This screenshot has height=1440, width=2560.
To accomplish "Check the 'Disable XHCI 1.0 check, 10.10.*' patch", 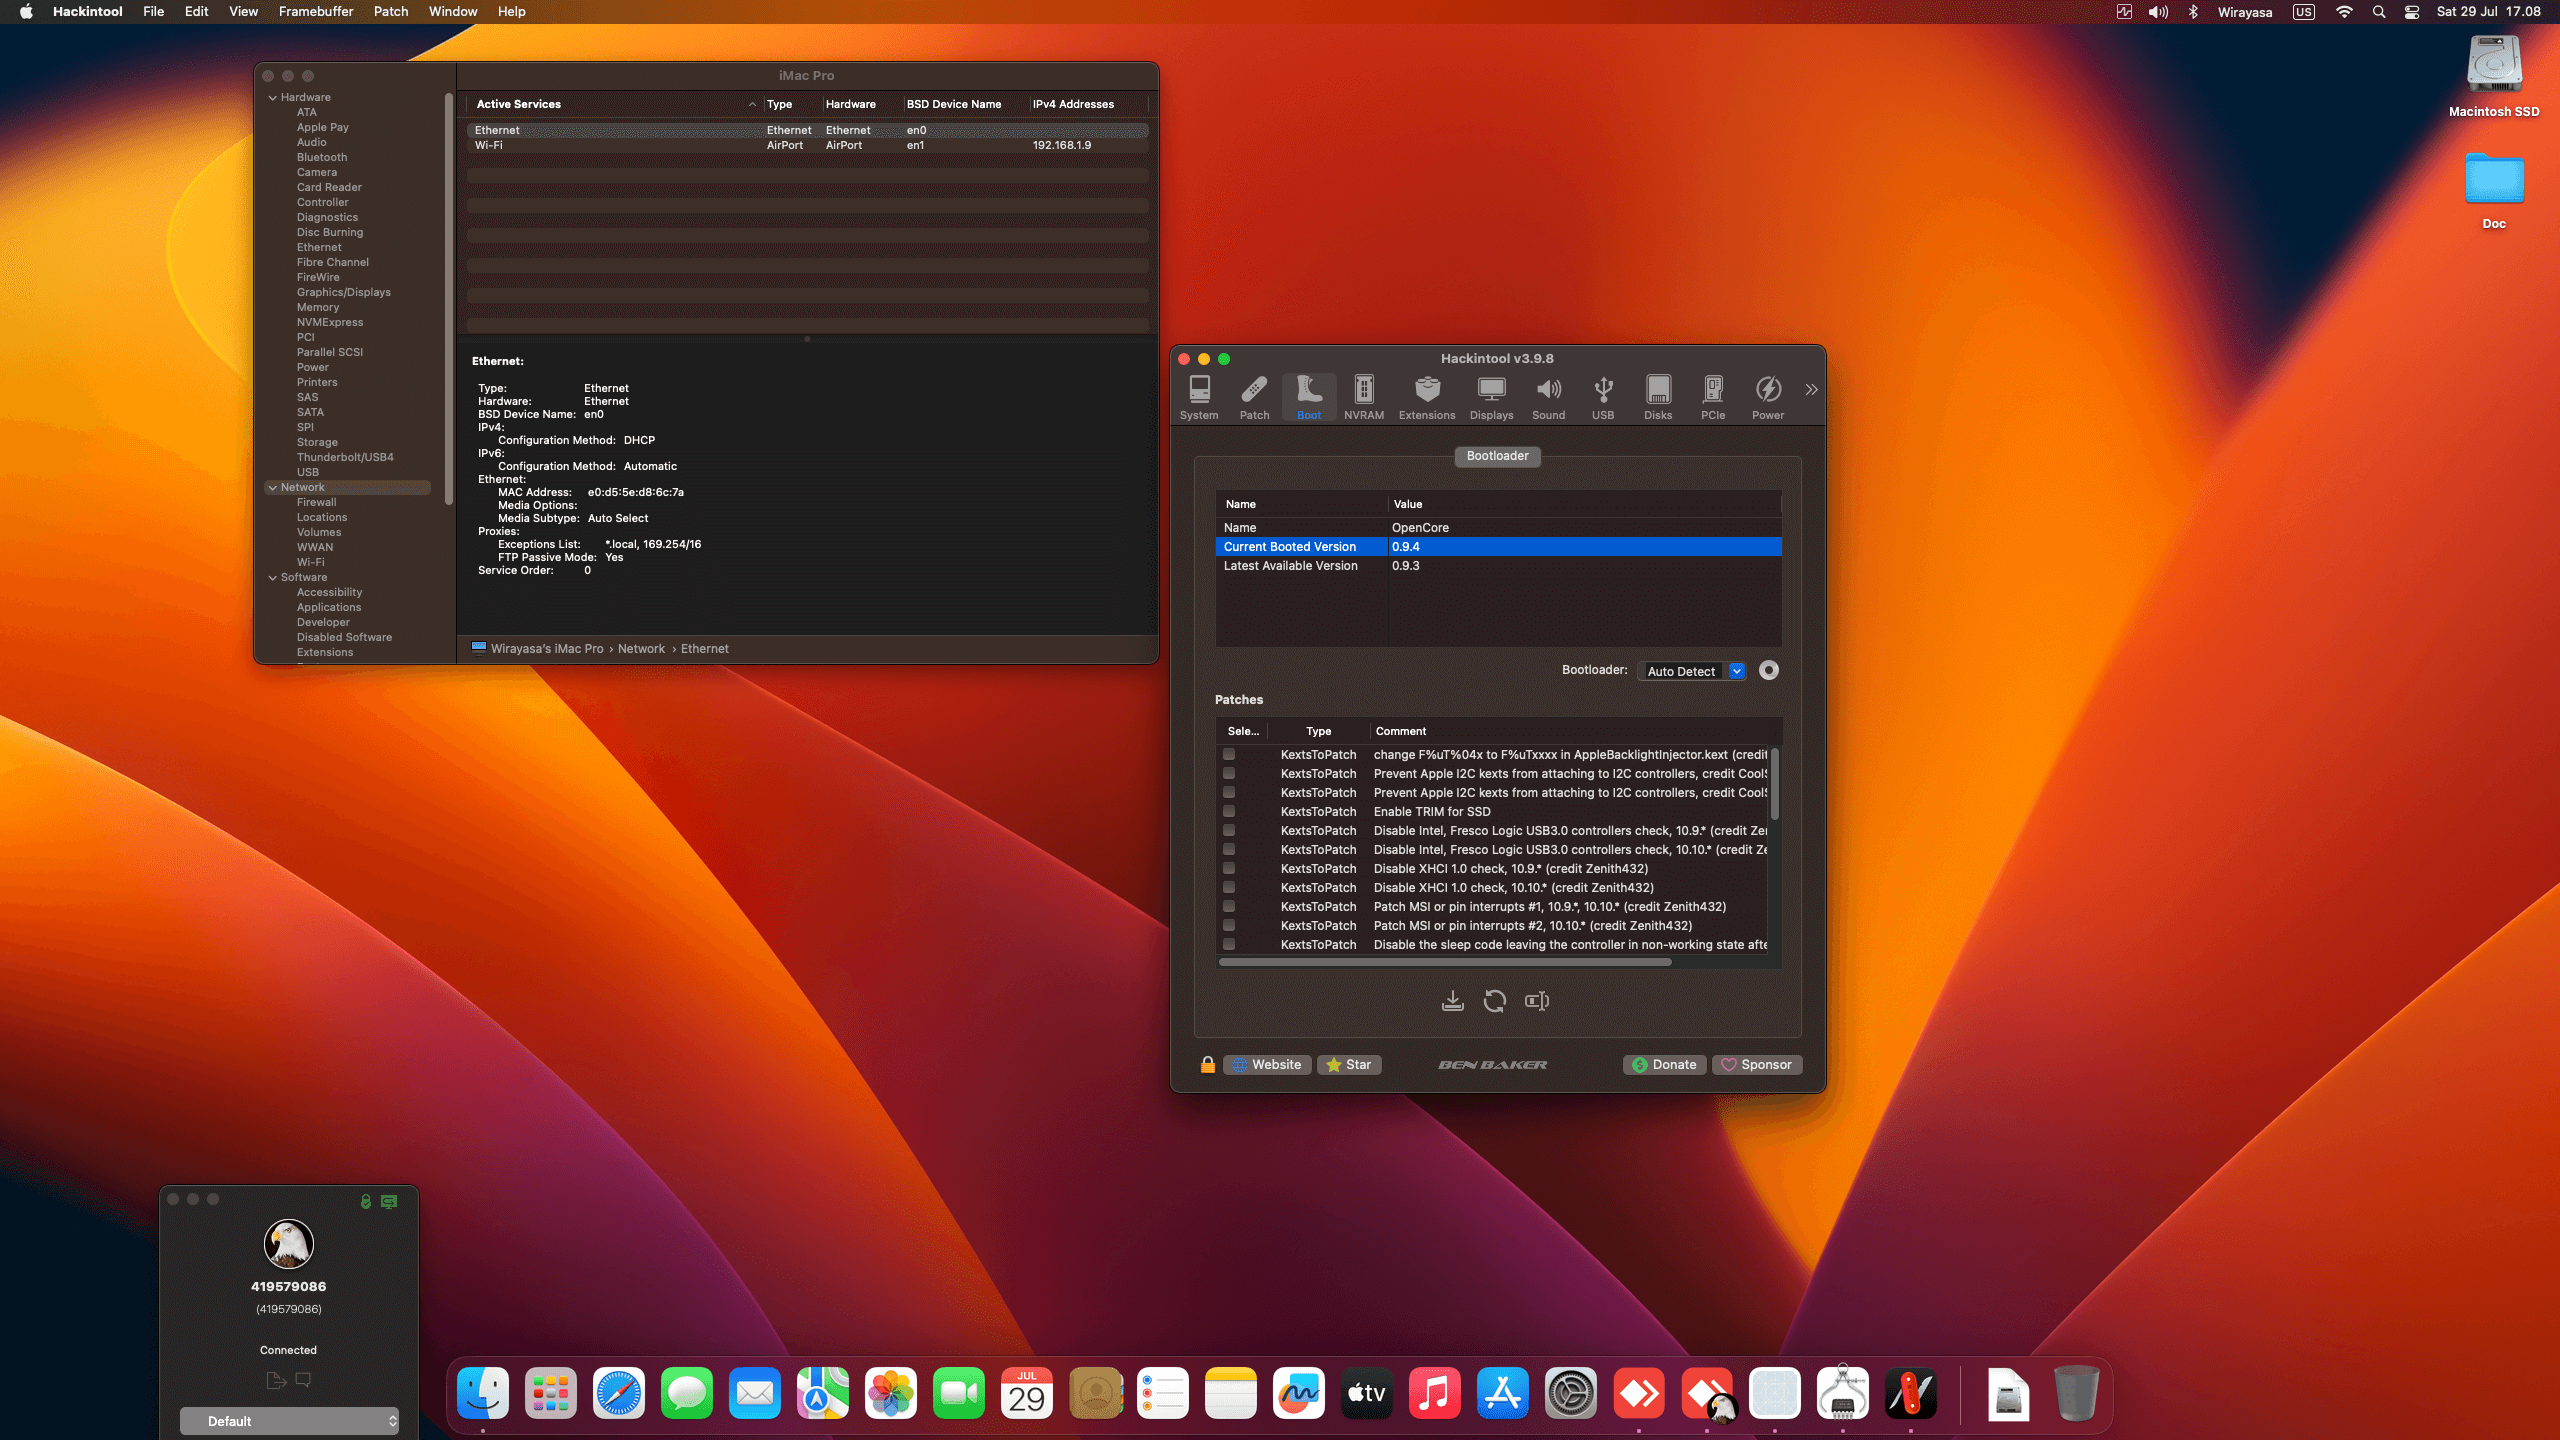I will coord(1229,888).
